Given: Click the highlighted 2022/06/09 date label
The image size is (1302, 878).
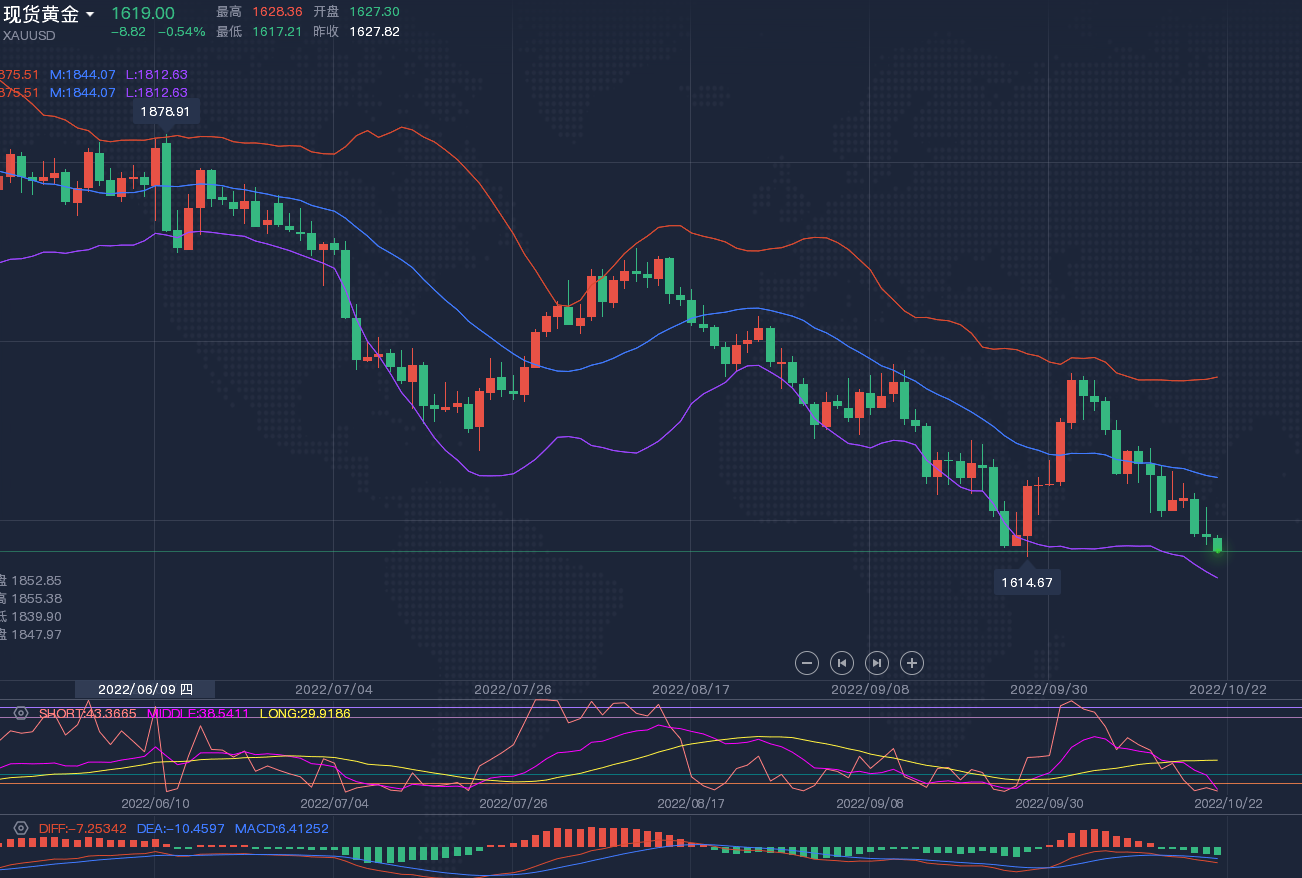Looking at the screenshot, I should coord(144,689).
